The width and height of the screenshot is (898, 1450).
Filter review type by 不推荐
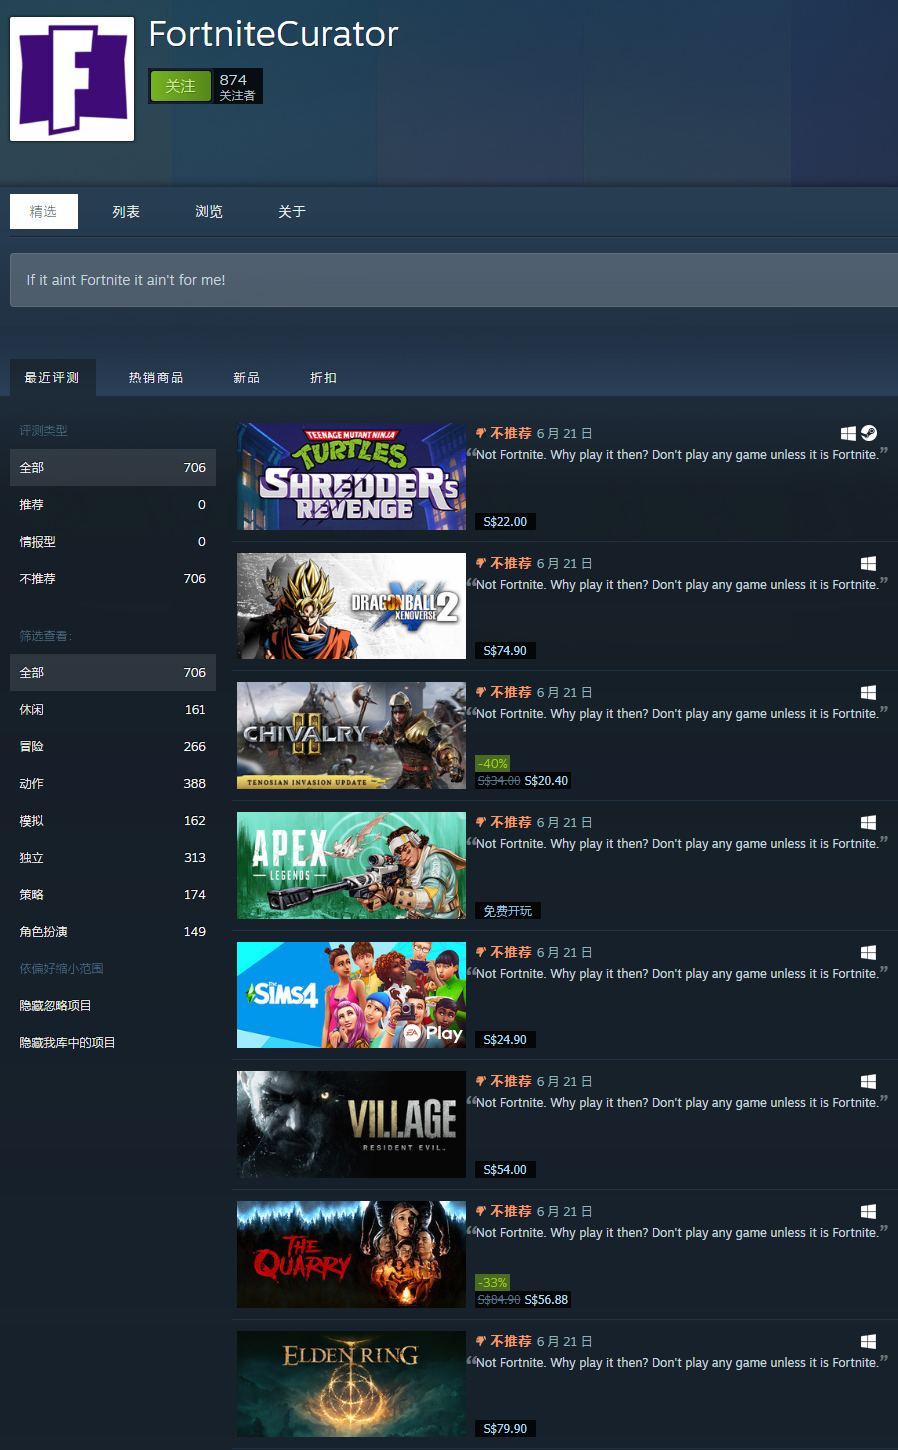(113, 578)
